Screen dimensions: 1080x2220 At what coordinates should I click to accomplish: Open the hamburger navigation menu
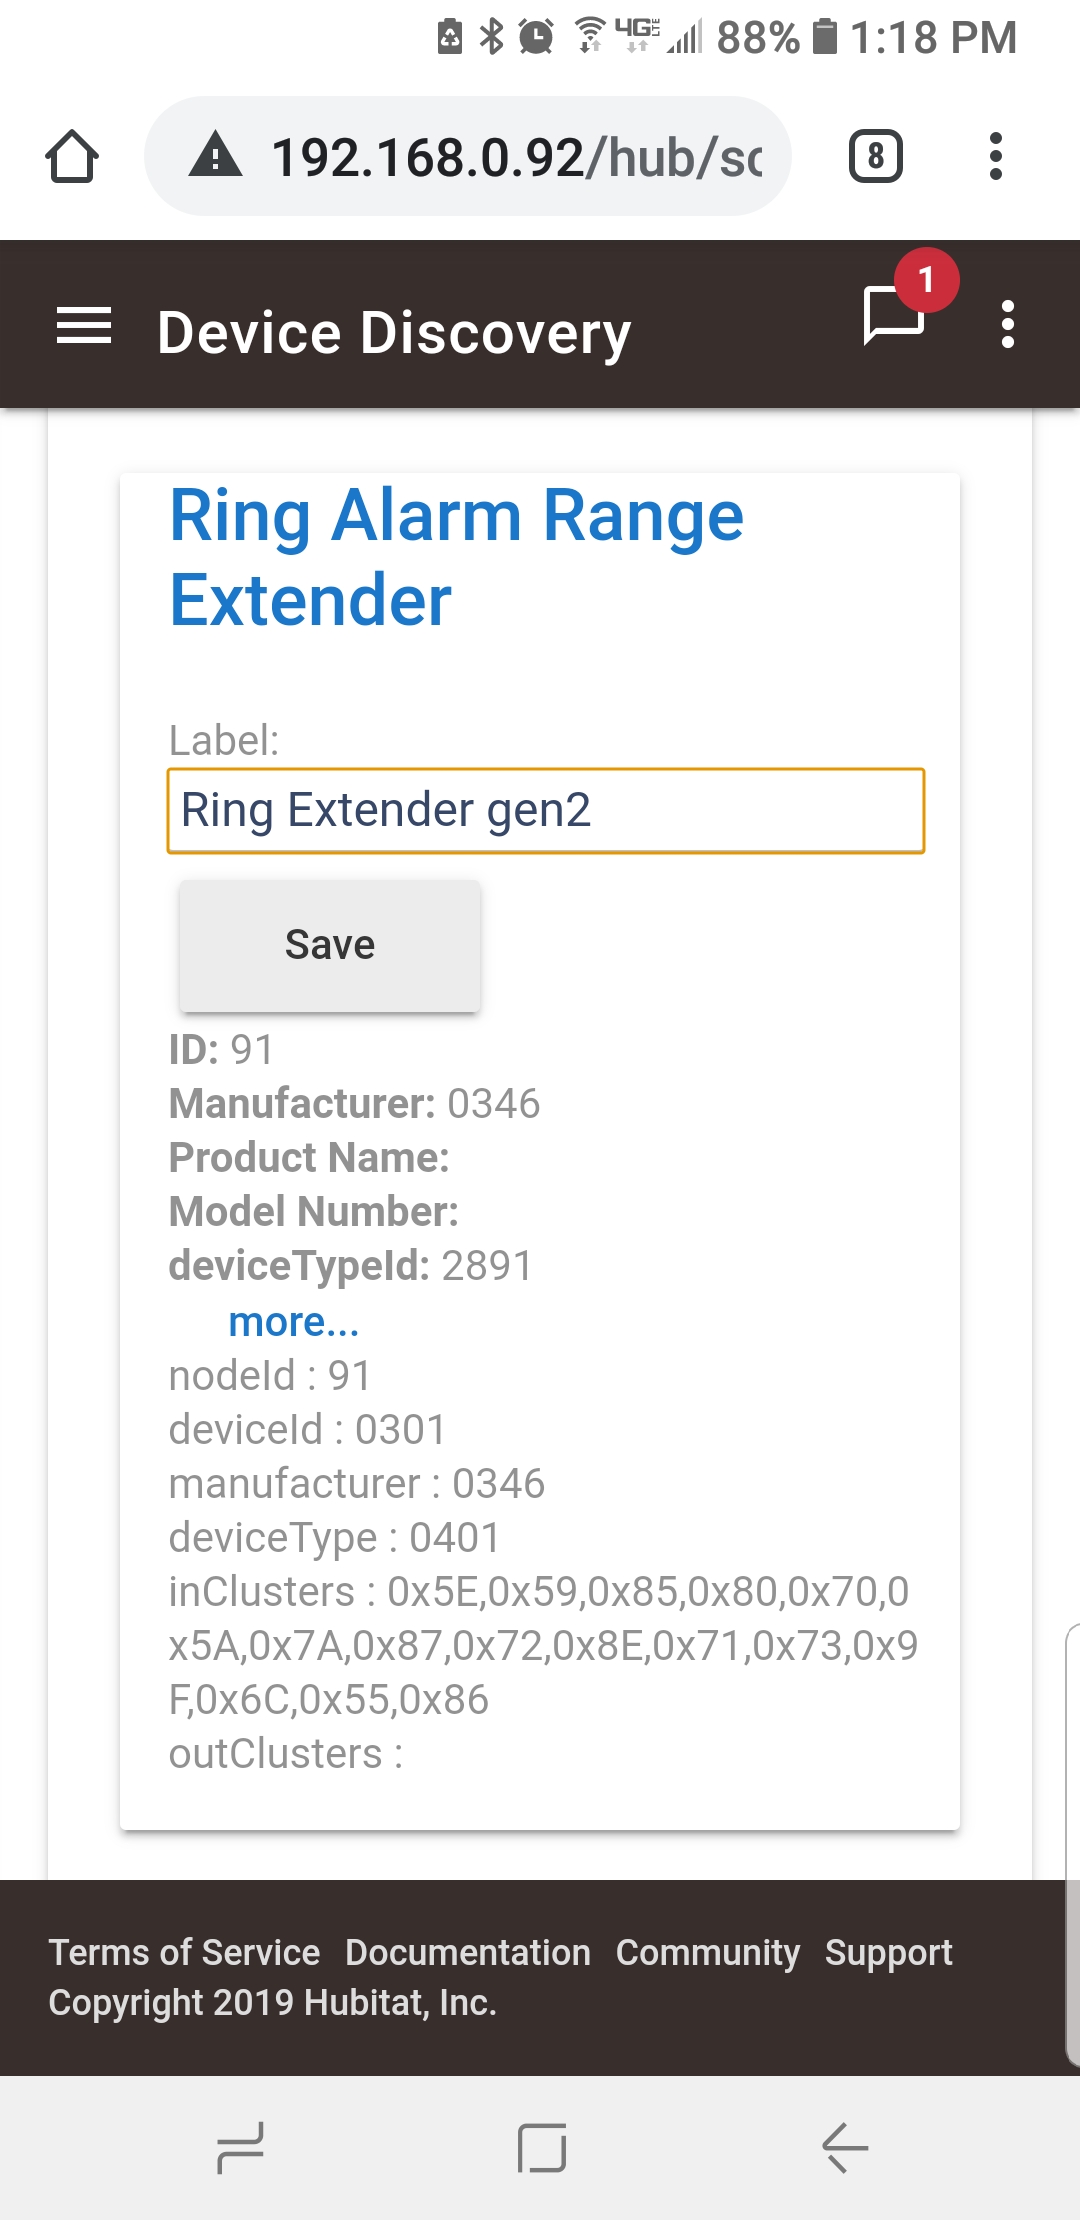pos(84,327)
